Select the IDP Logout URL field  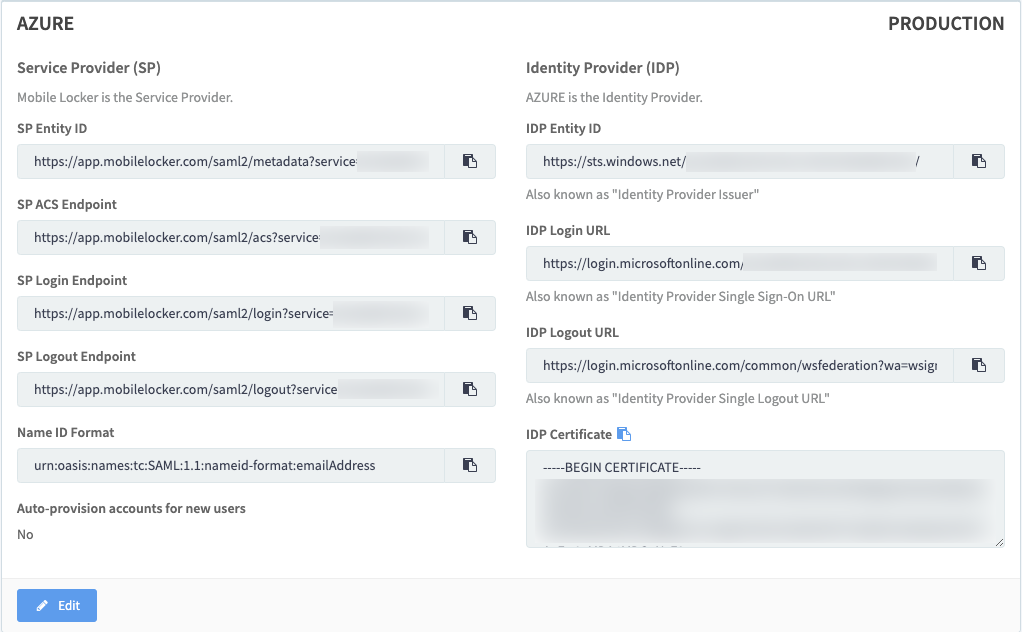[x=740, y=365]
